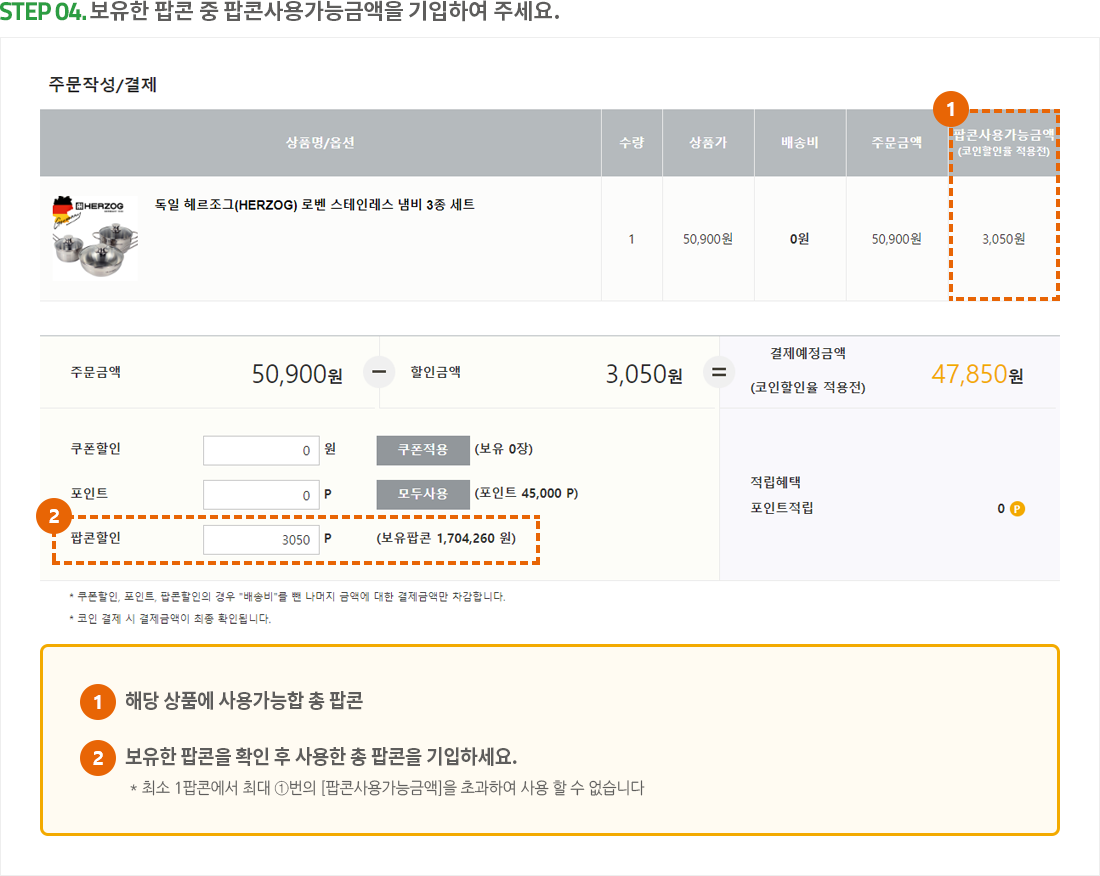1100x876 pixels.
Task: Click orange badge 2 next to 팝콘할인 row
Action: coord(53,516)
